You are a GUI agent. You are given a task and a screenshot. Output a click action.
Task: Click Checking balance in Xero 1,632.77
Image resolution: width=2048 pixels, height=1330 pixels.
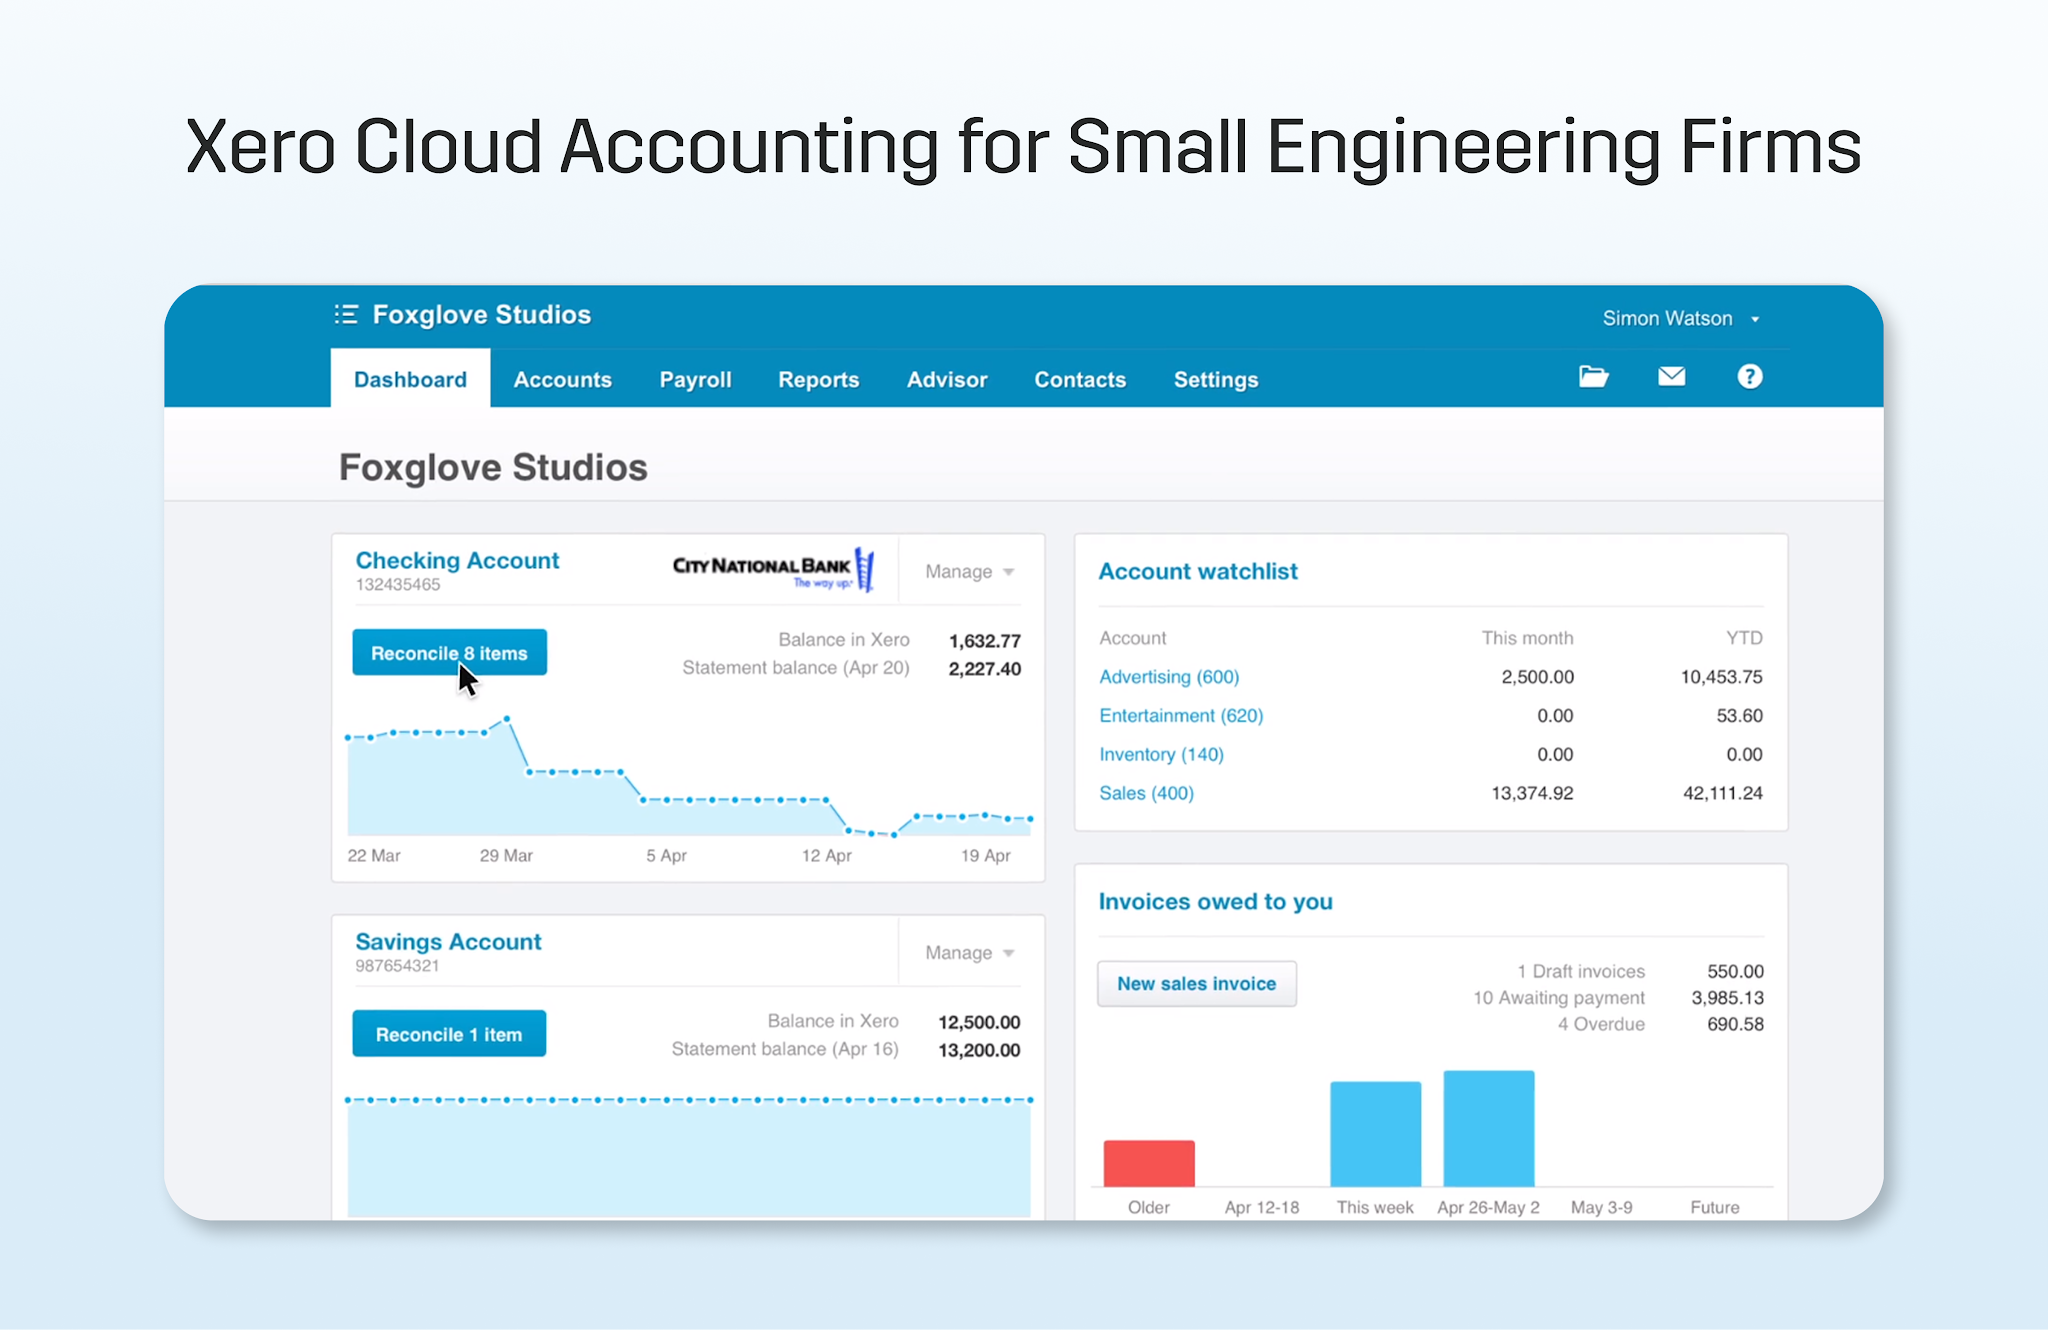[x=984, y=641]
